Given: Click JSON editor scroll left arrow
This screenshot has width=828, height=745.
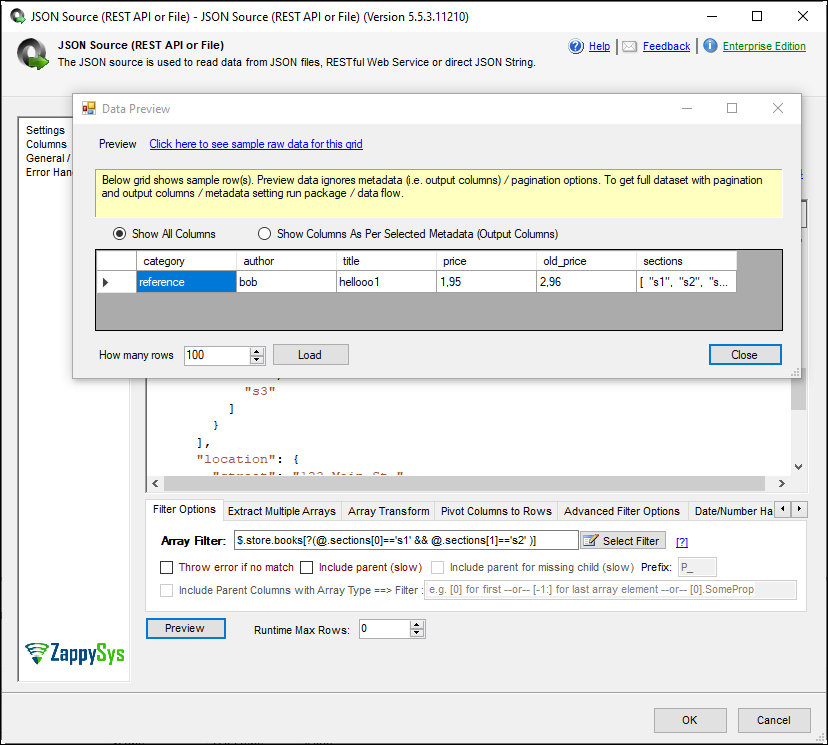Looking at the screenshot, I should click(x=155, y=483).
